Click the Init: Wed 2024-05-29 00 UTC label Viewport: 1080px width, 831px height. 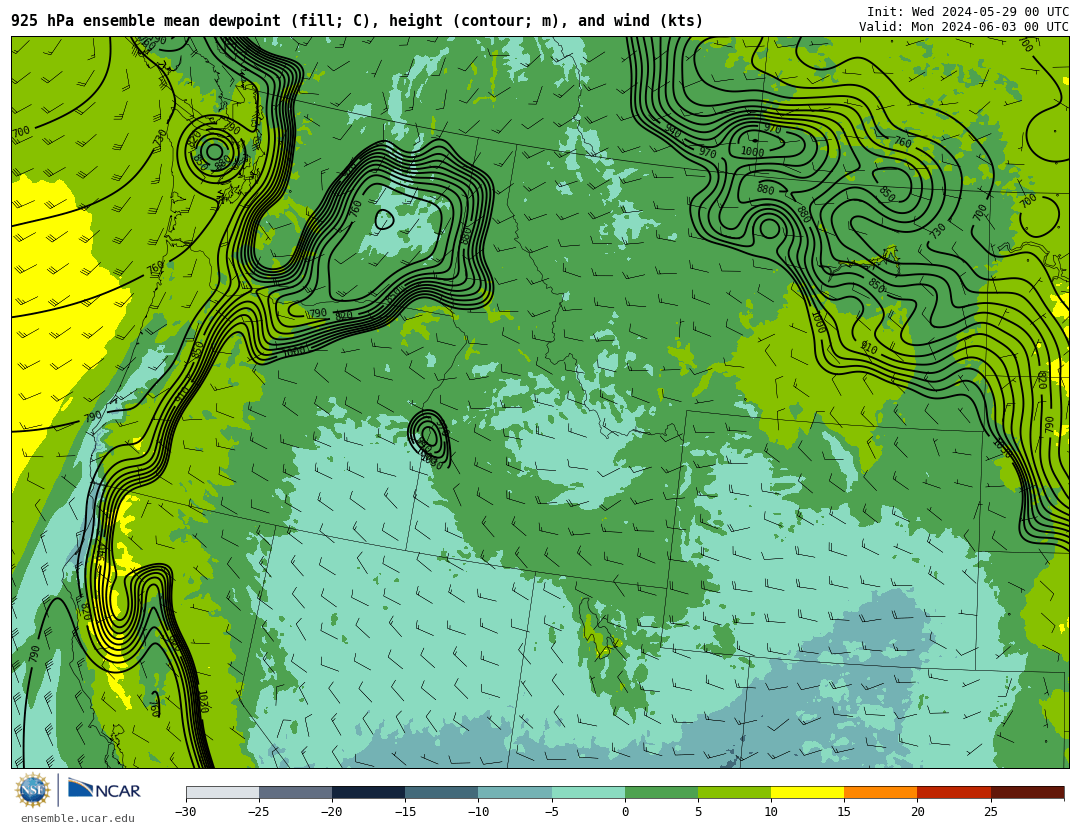coord(968,11)
